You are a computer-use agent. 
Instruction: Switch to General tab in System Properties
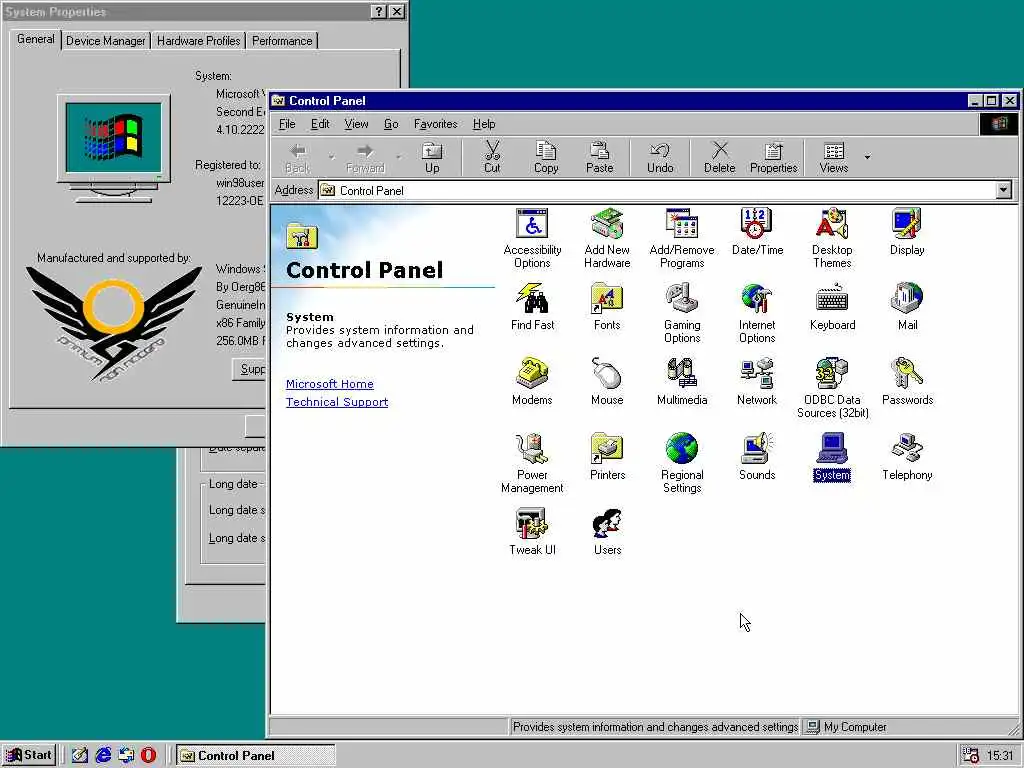pos(36,39)
